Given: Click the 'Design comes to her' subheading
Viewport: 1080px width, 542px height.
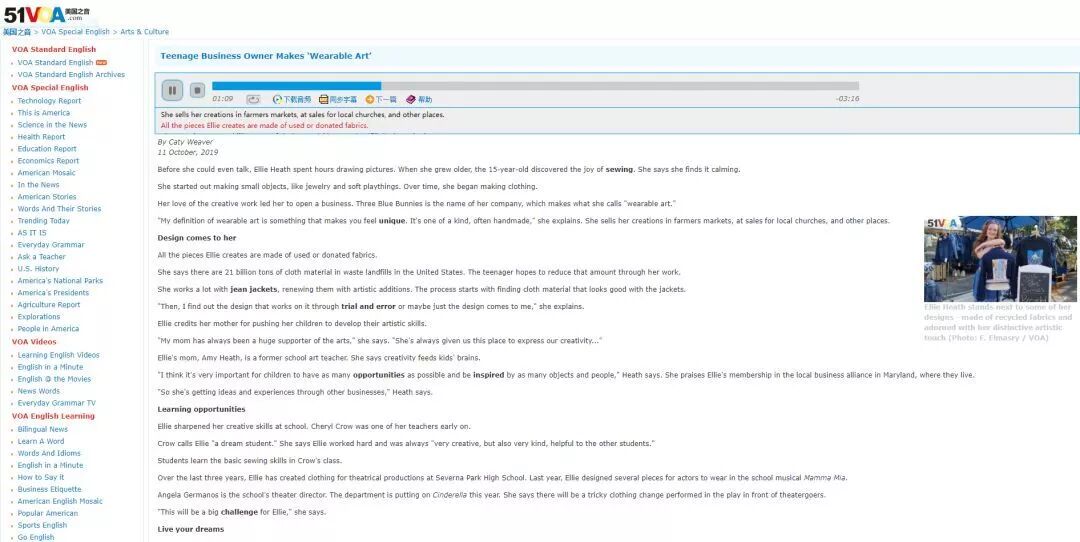Looking at the screenshot, I should 196,238.
